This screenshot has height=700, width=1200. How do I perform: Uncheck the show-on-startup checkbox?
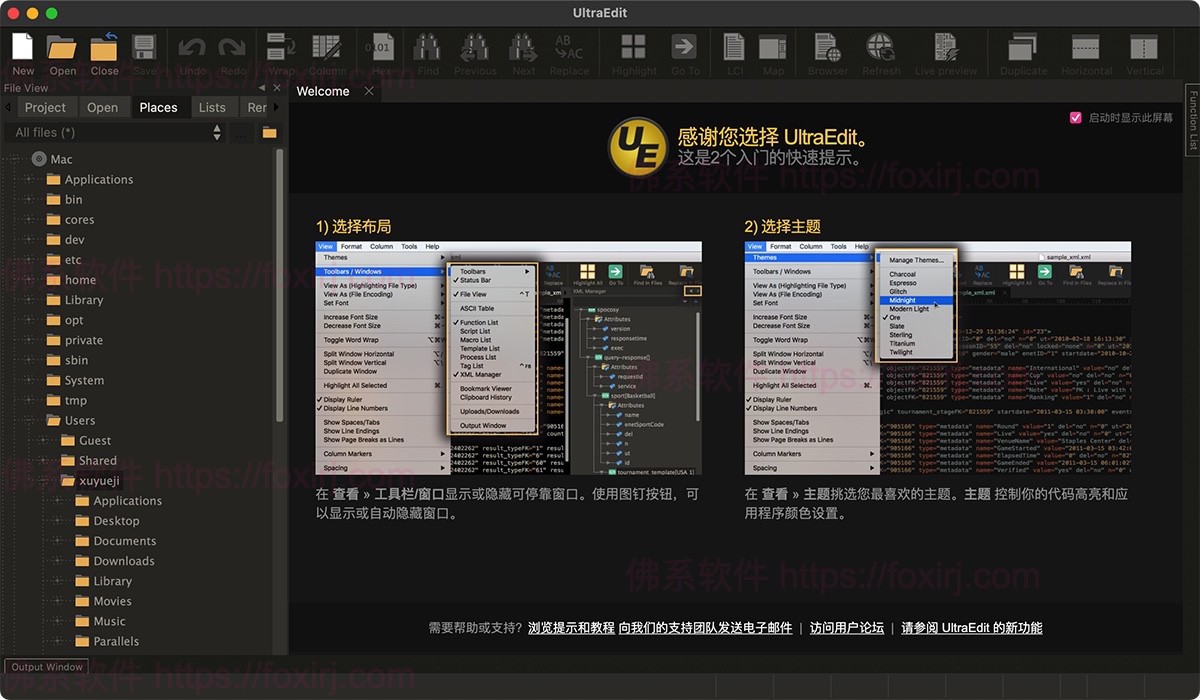click(x=1076, y=117)
